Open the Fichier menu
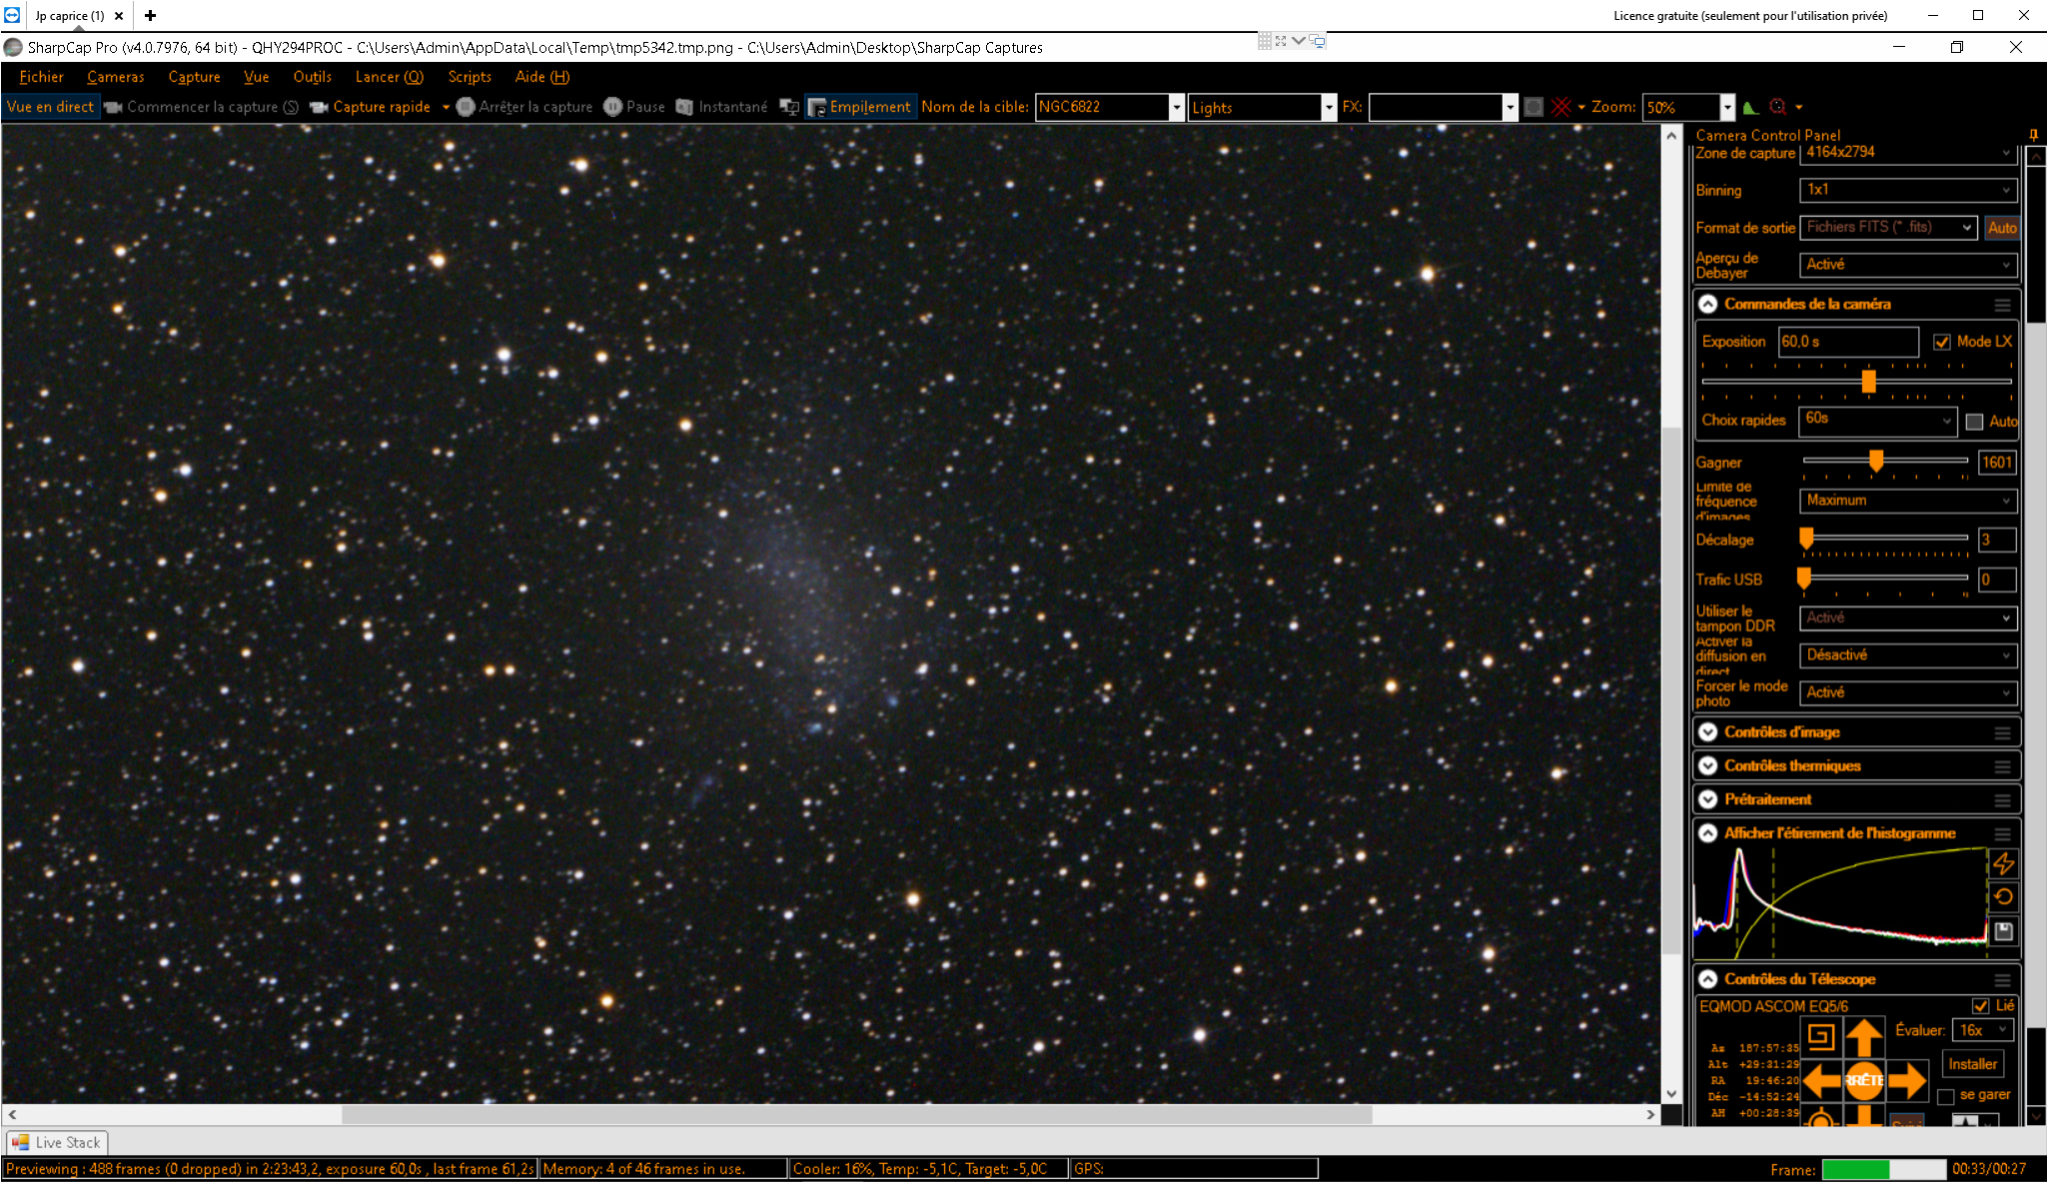2048x1183 pixels. (x=41, y=77)
